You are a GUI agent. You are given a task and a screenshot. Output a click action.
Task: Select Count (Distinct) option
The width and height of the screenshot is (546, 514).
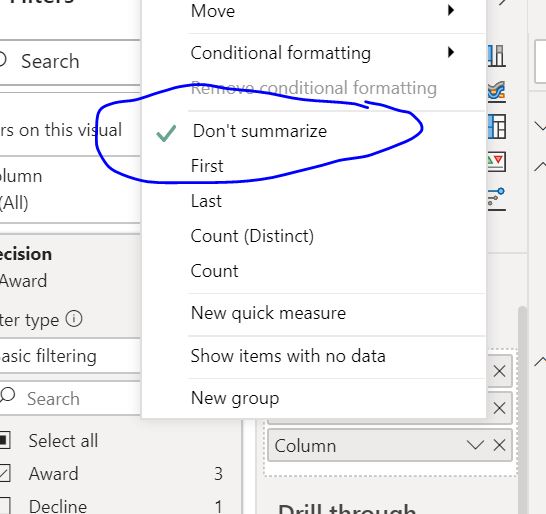(252, 236)
